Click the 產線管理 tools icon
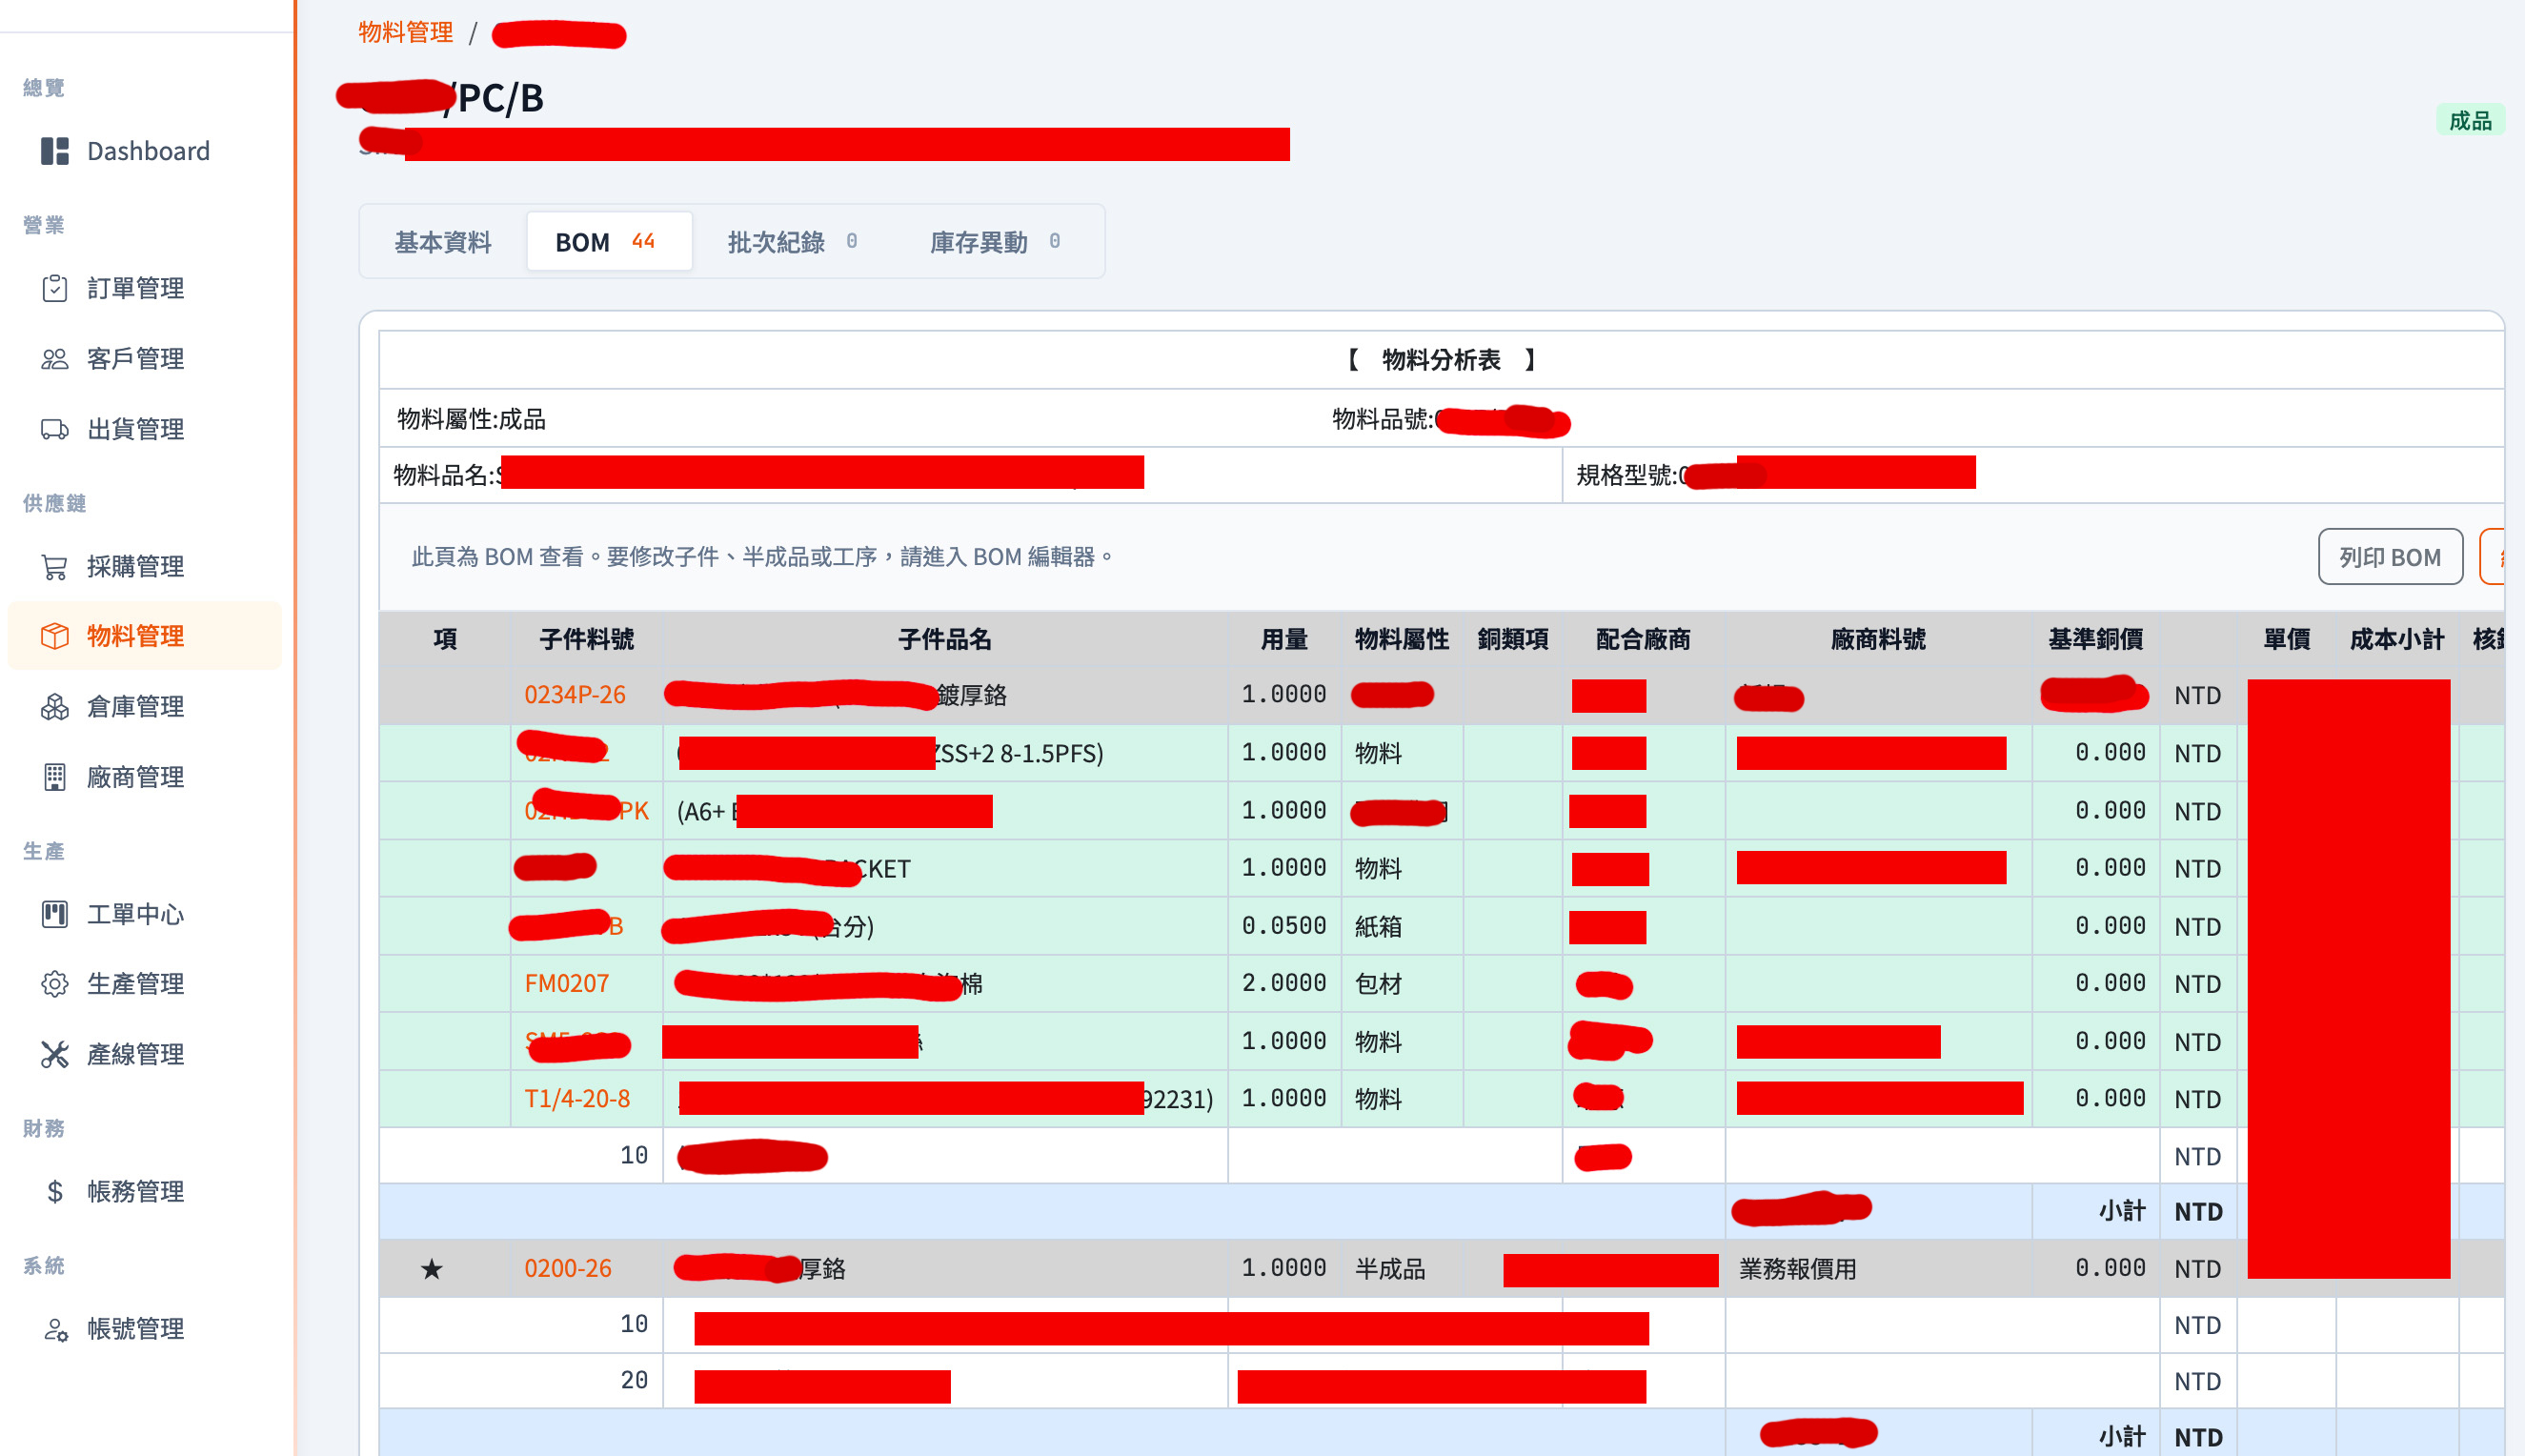This screenshot has width=2525, height=1456. click(x=54, y=1054)
